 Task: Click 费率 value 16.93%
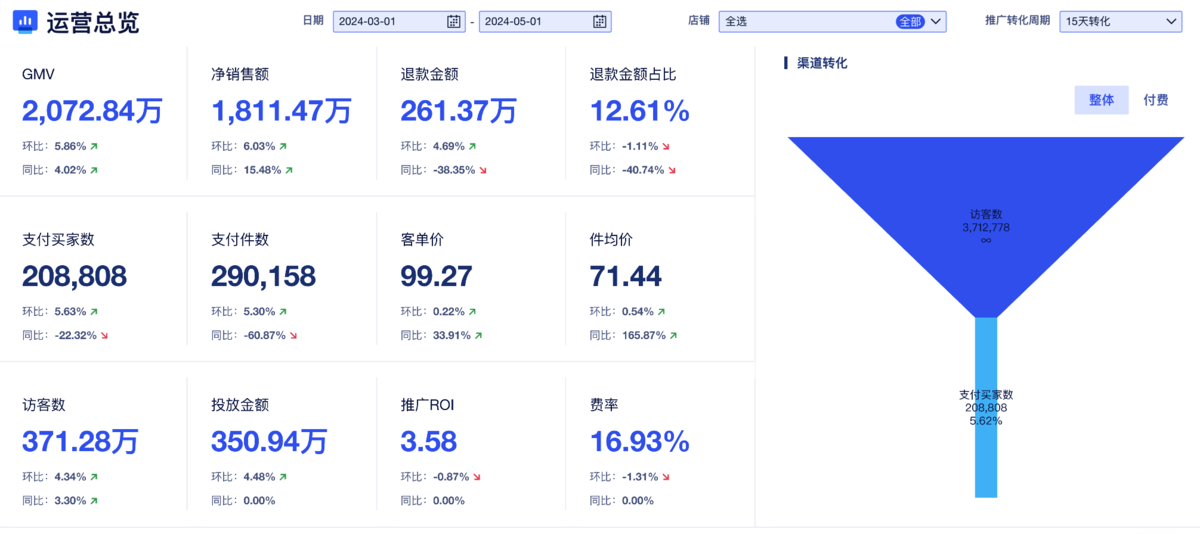coord(640,441)
